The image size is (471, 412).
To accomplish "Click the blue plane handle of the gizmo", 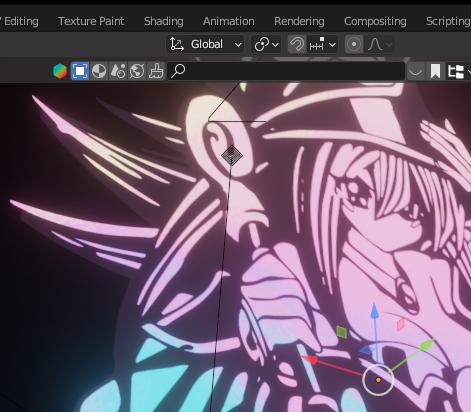I will click(367, 350).
